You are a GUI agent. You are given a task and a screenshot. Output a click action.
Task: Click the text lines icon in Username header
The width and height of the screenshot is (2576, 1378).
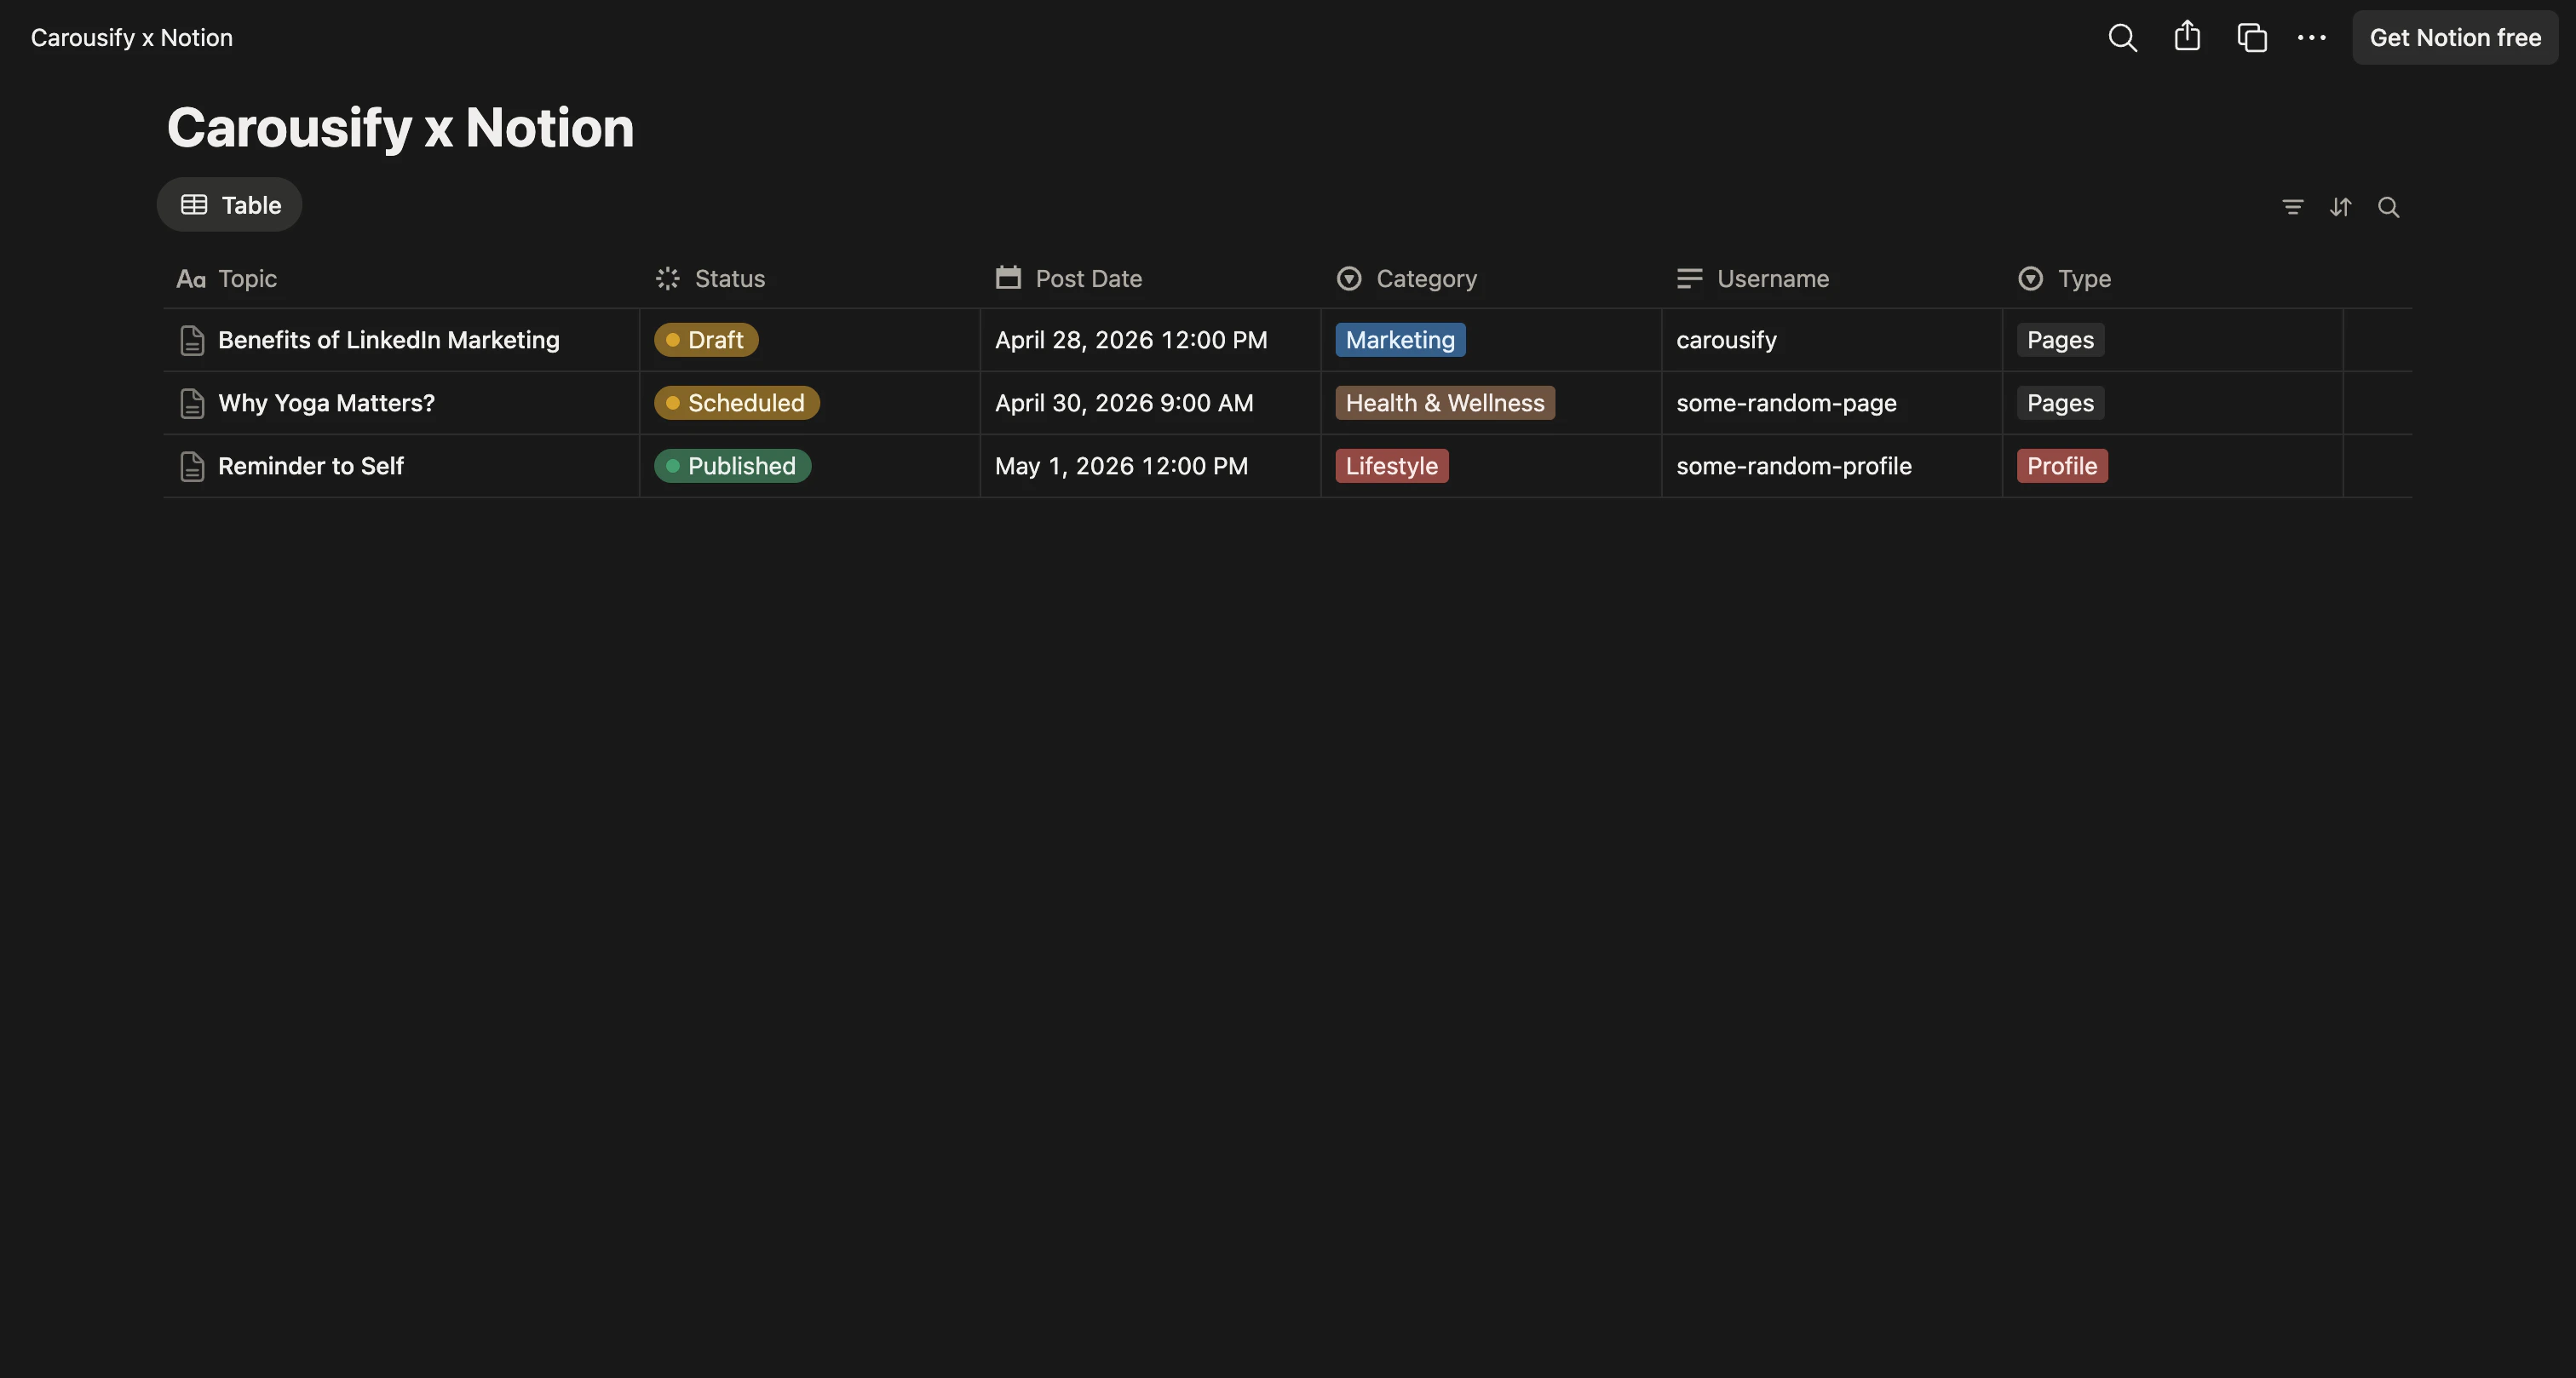coord(1689,279)
